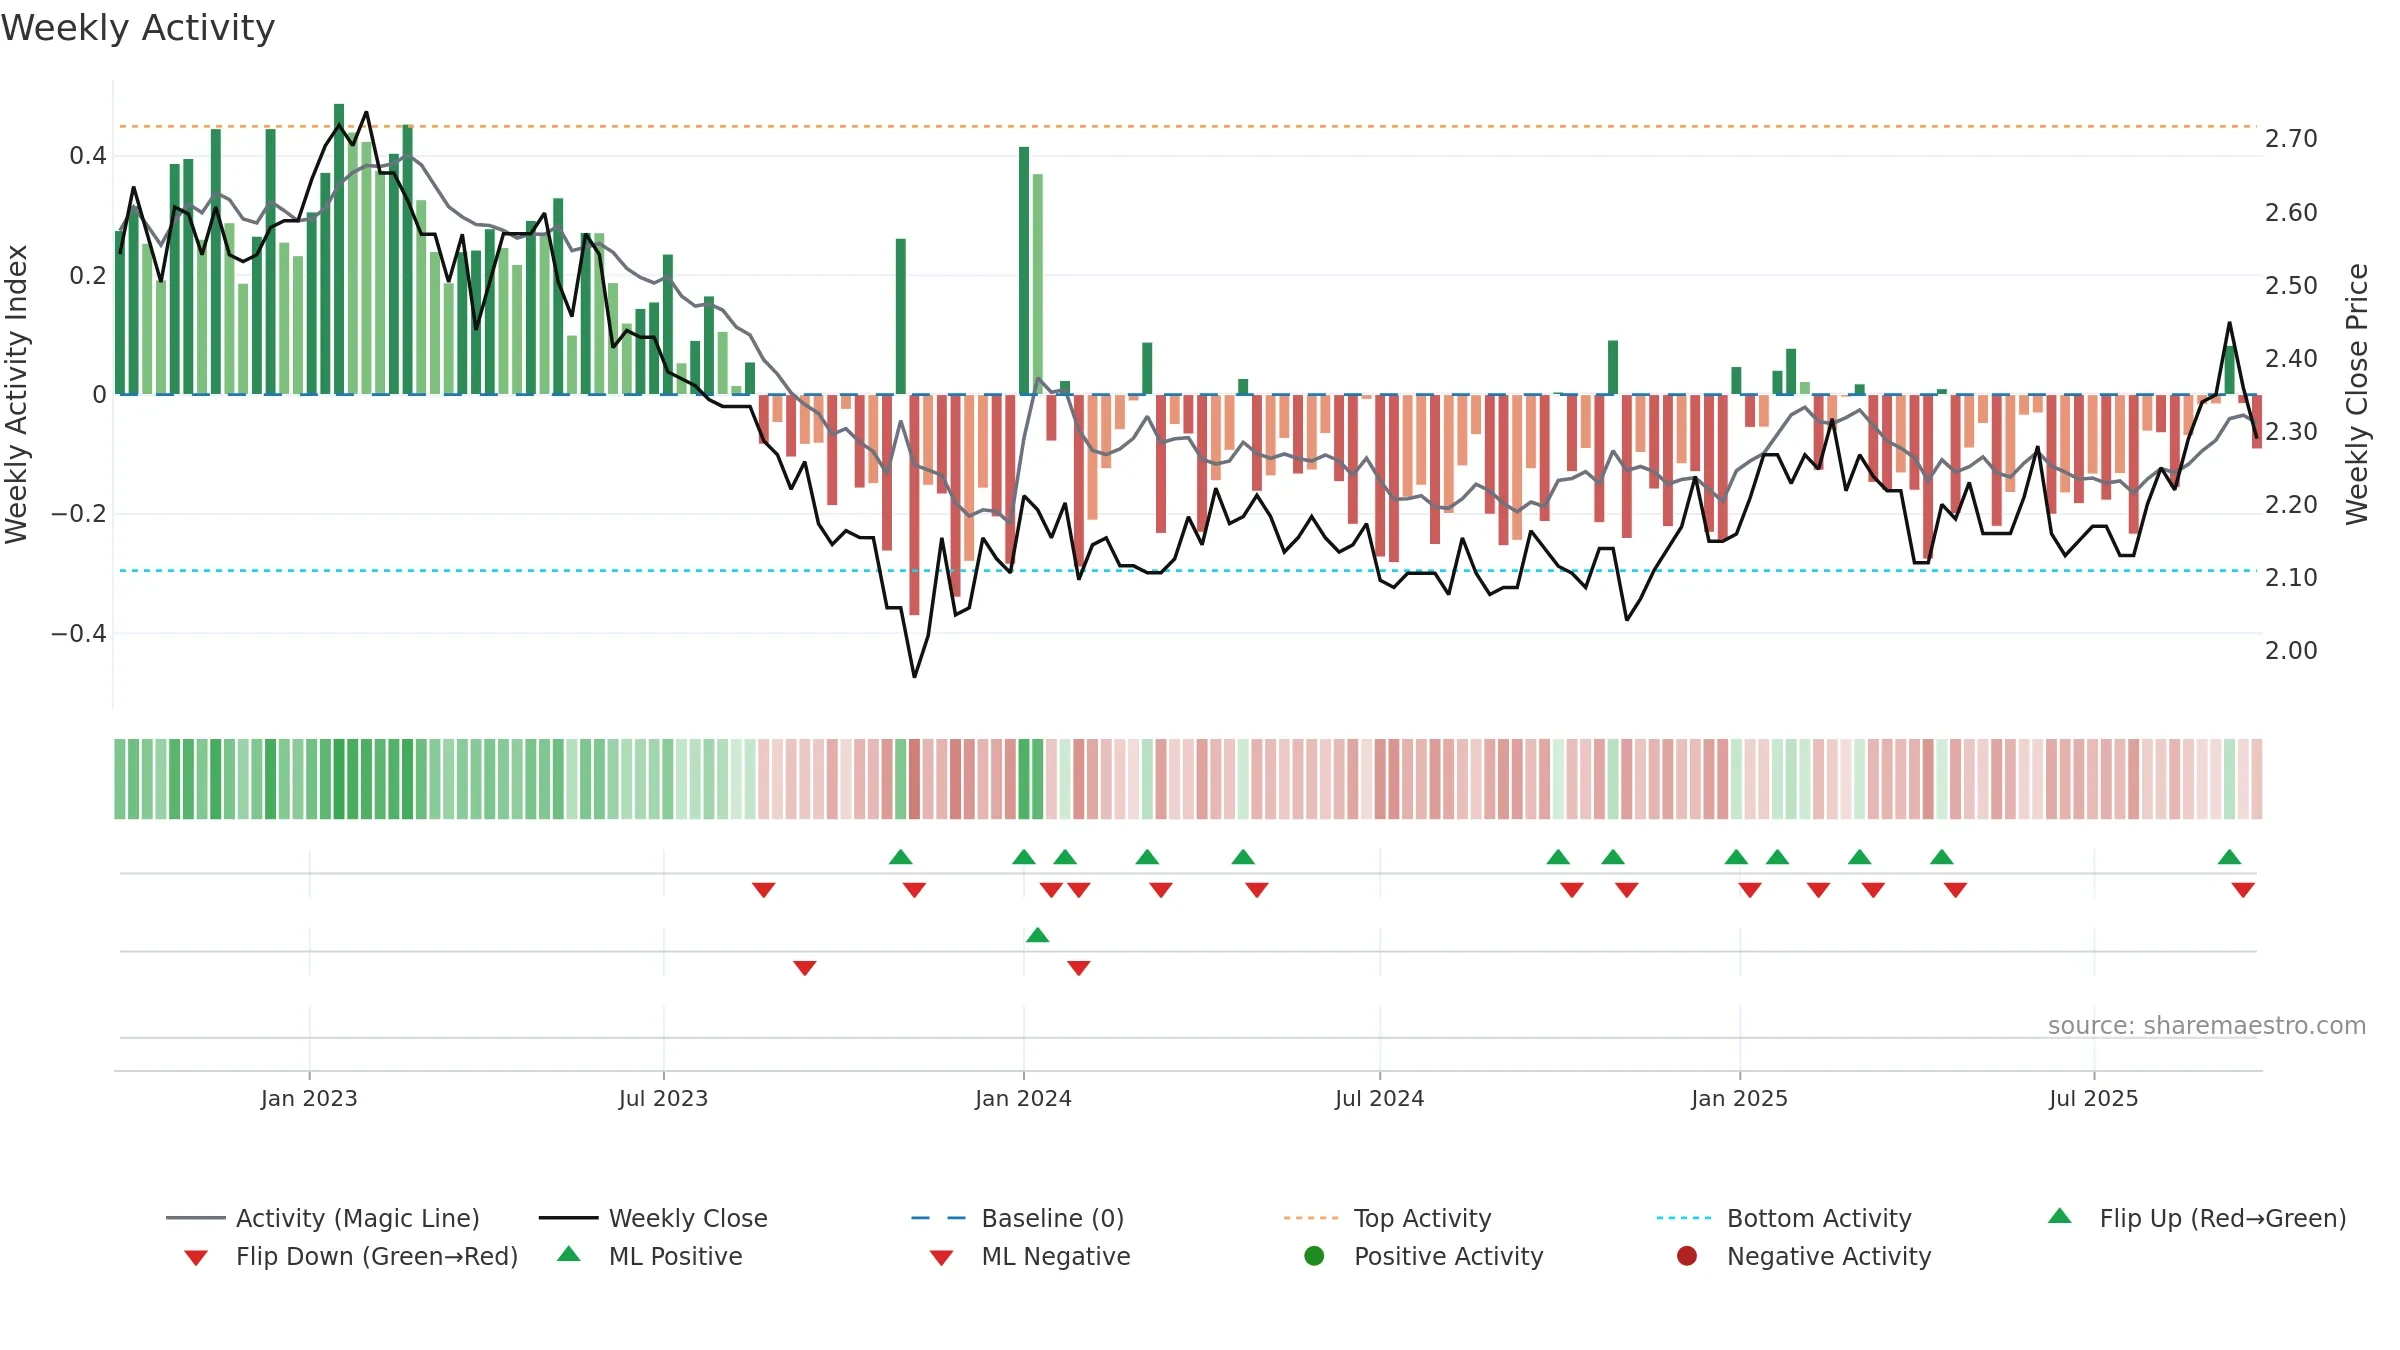
Task: Select the latest Flip Up marker after Jul 2025
Action: coord(2229,857)
